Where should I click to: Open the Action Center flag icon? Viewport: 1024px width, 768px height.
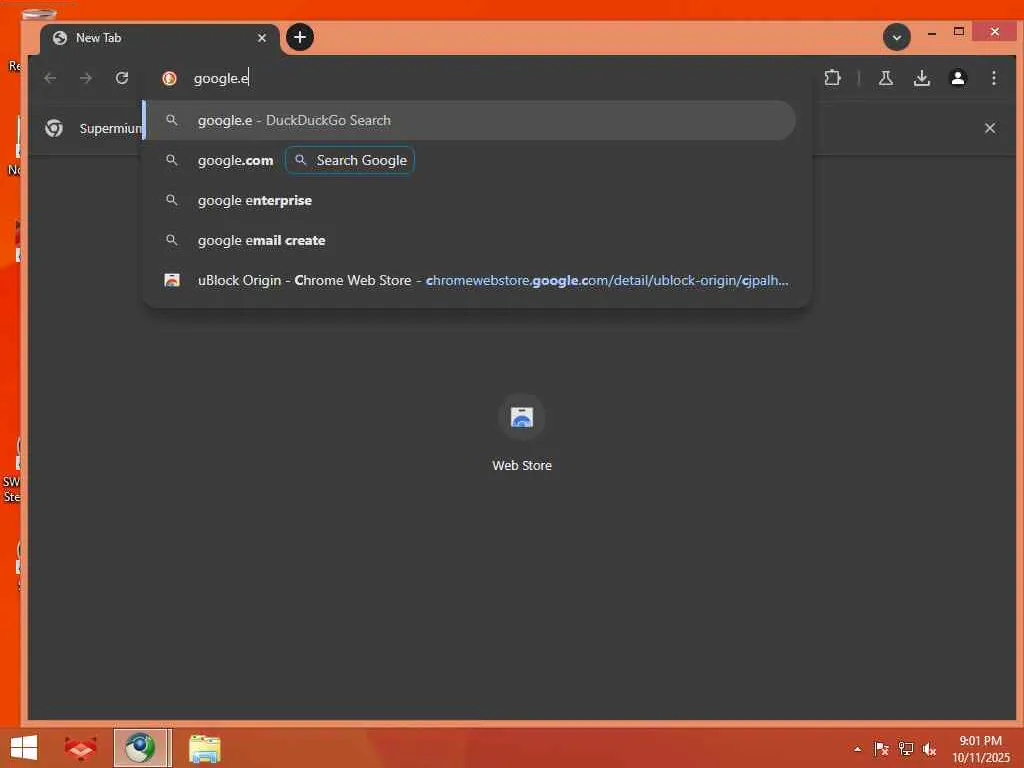point(881,749)
